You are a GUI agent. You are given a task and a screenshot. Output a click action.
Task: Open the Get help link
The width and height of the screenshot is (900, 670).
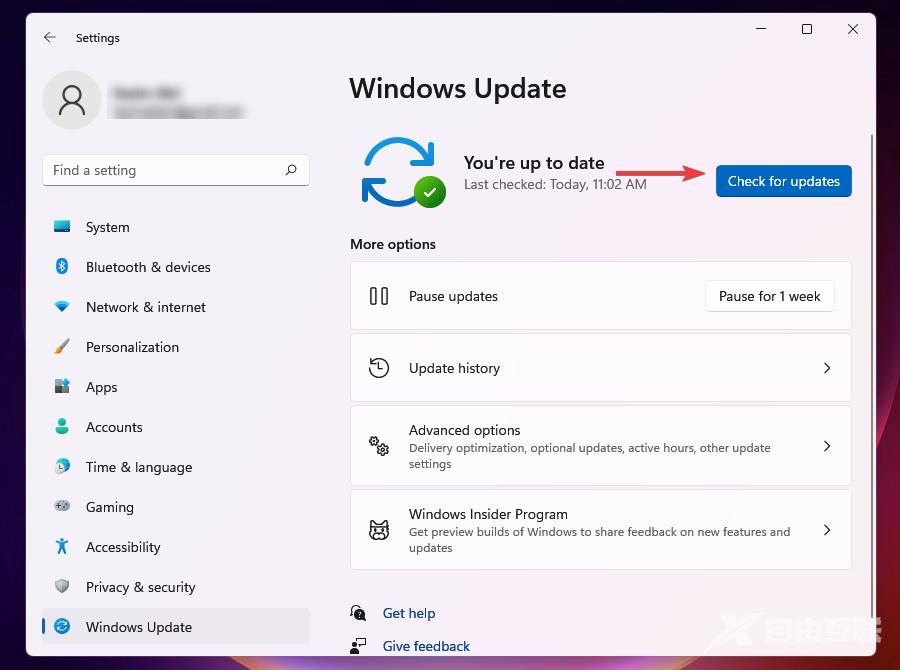tap(409, 613)
